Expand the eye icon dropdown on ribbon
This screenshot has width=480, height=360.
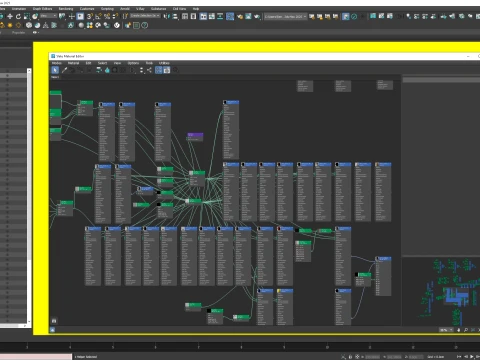coord(36,33)
